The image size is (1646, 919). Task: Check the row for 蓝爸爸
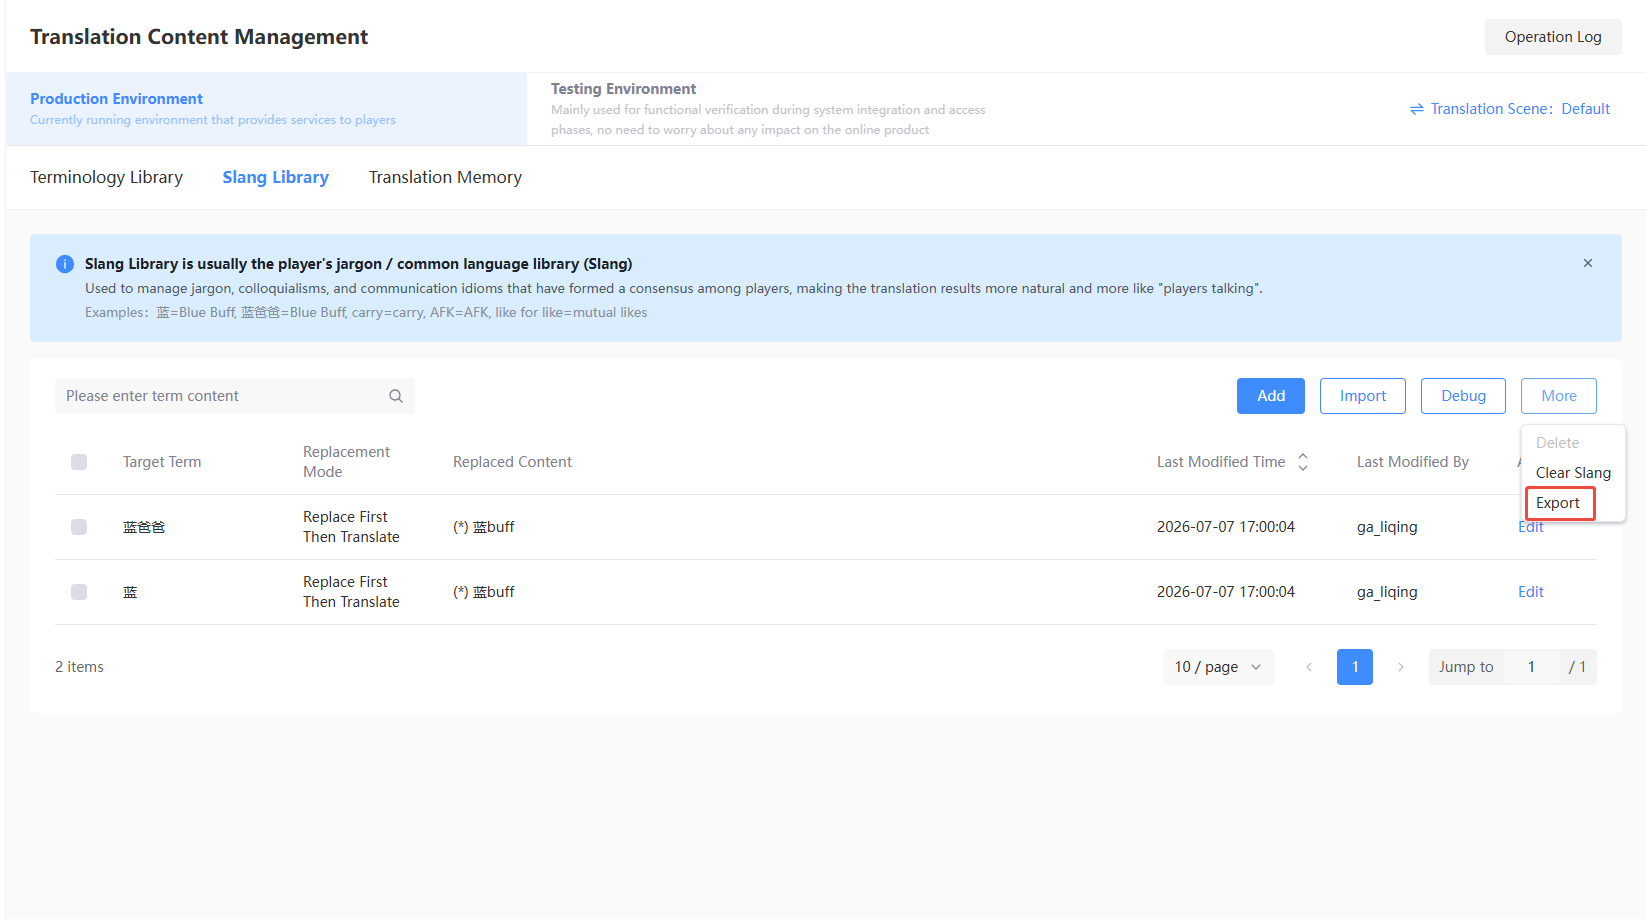click(x=79, y=527)
